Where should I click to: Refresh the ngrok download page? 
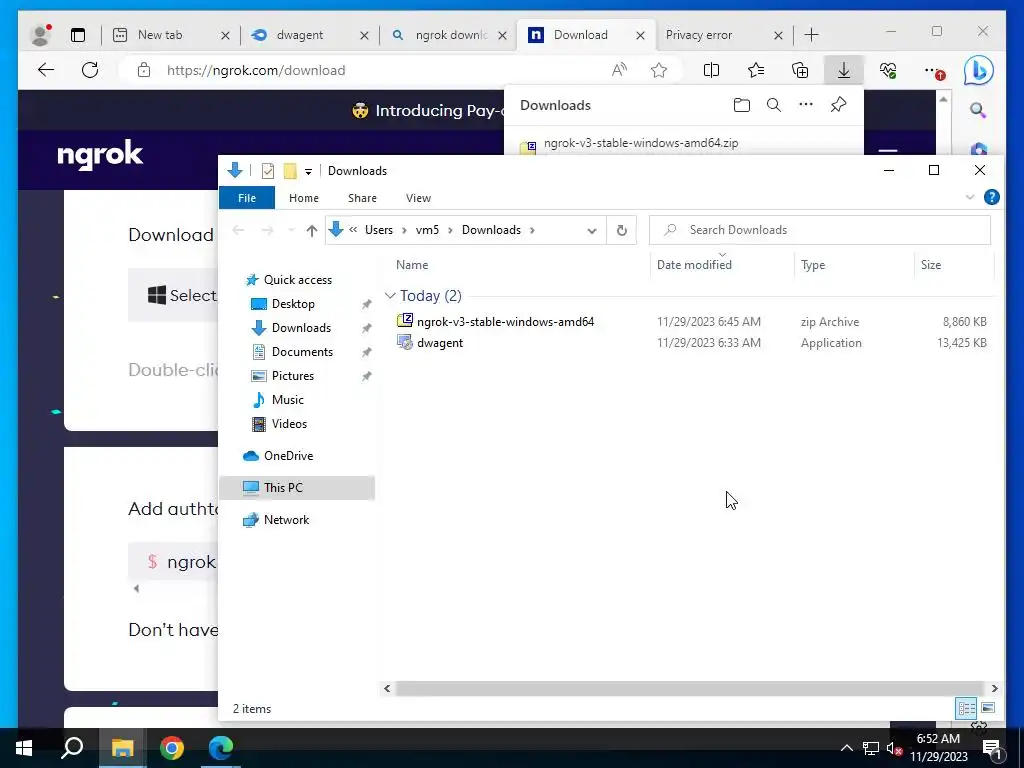click(x=90, y=71)
